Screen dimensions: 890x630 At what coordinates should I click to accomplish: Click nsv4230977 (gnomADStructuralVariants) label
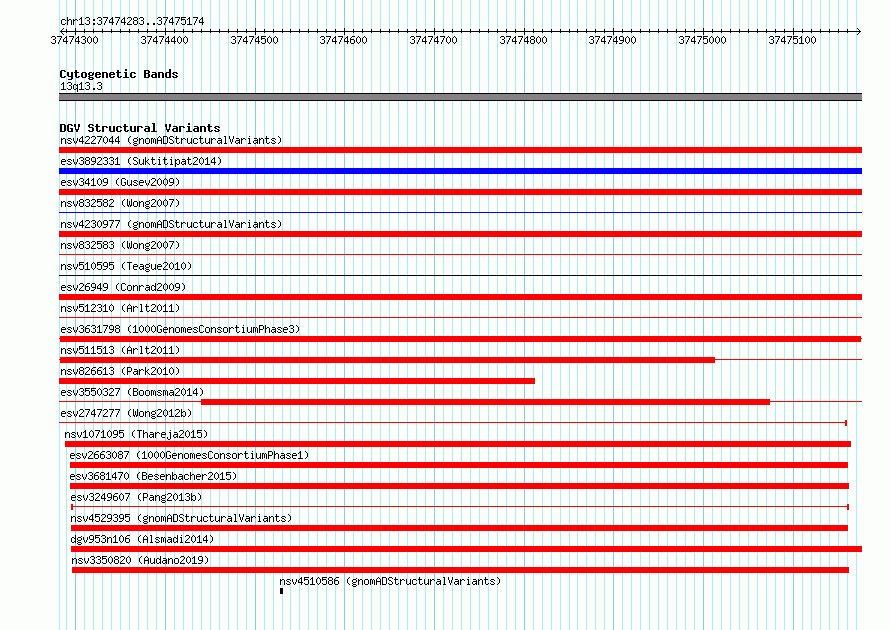pos(171,224)
